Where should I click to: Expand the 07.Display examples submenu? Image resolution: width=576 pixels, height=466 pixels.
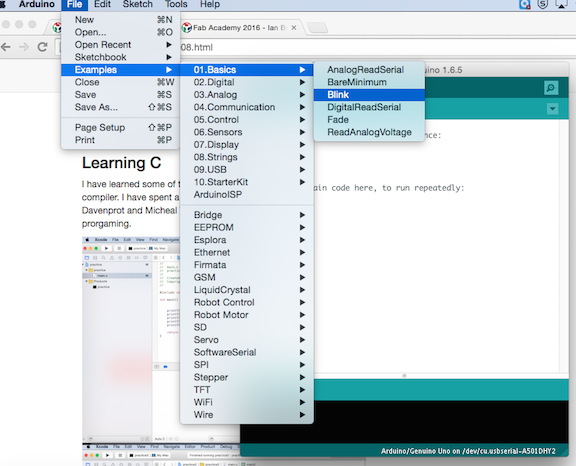pyautogui.click(x=247, y=145)
